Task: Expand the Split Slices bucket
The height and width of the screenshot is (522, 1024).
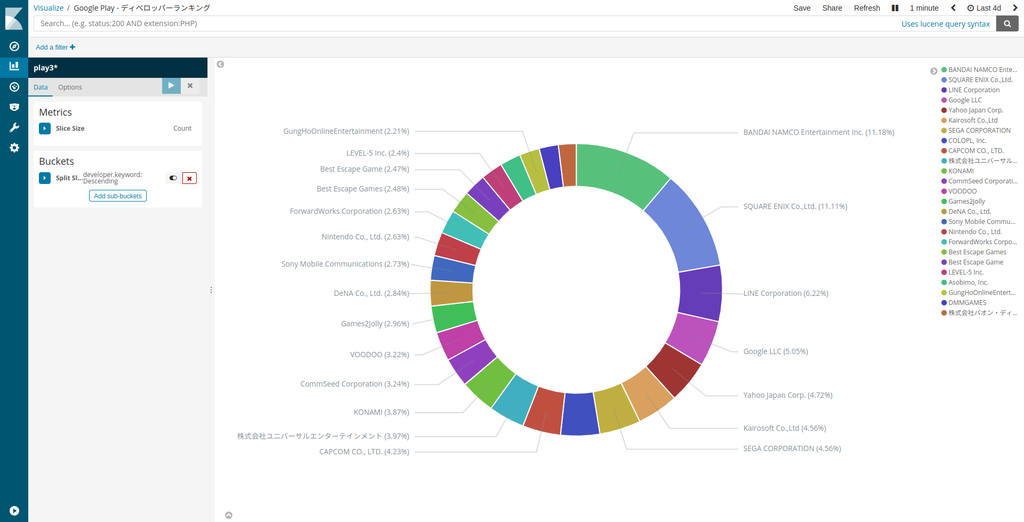Action: 44,178
